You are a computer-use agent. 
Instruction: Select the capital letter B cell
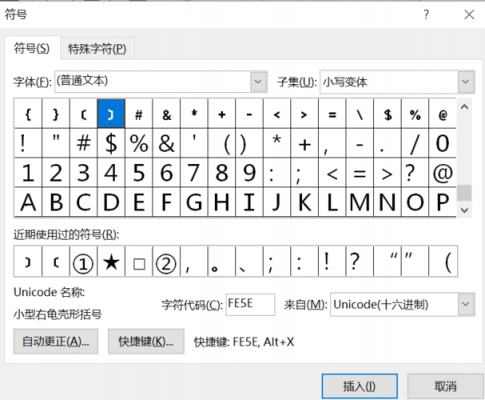(56, 202)
